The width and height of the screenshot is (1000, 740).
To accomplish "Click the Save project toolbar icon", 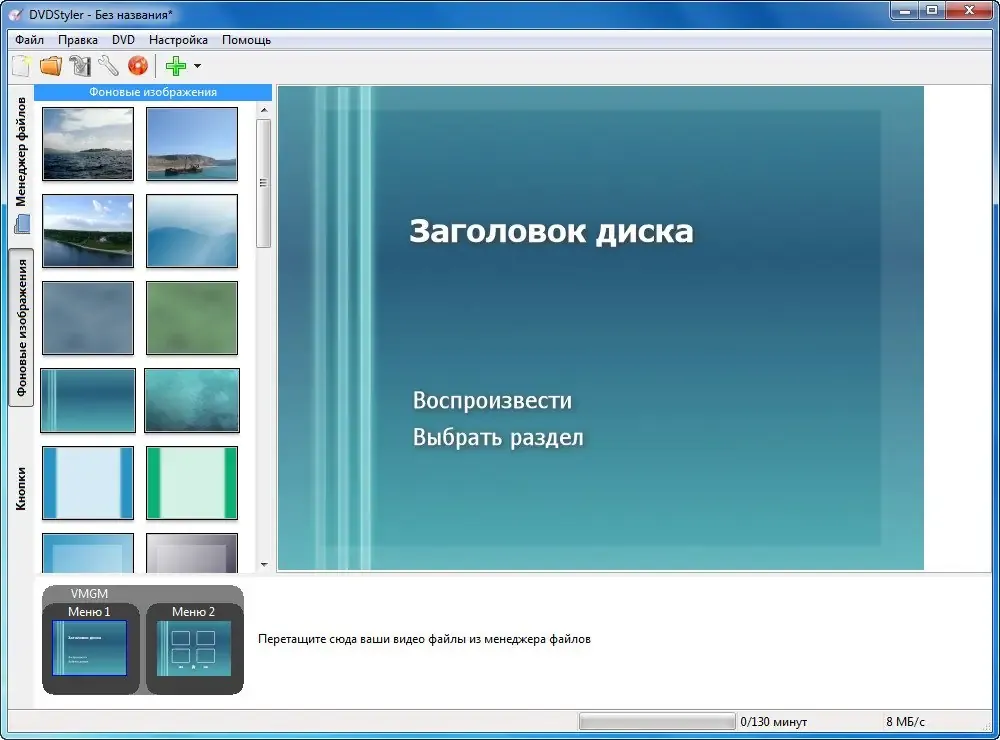I will pyautogui.click(x=80, y=66).
